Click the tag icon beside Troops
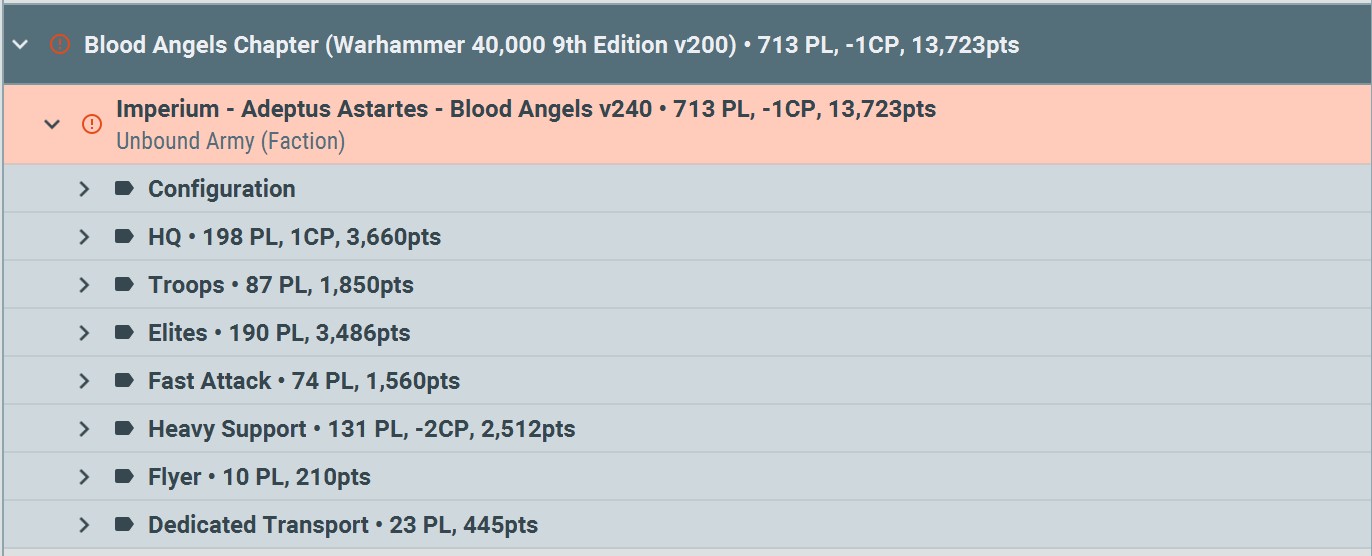The width and height of the screenshot is (1372, 556). (x=124, y=285)
